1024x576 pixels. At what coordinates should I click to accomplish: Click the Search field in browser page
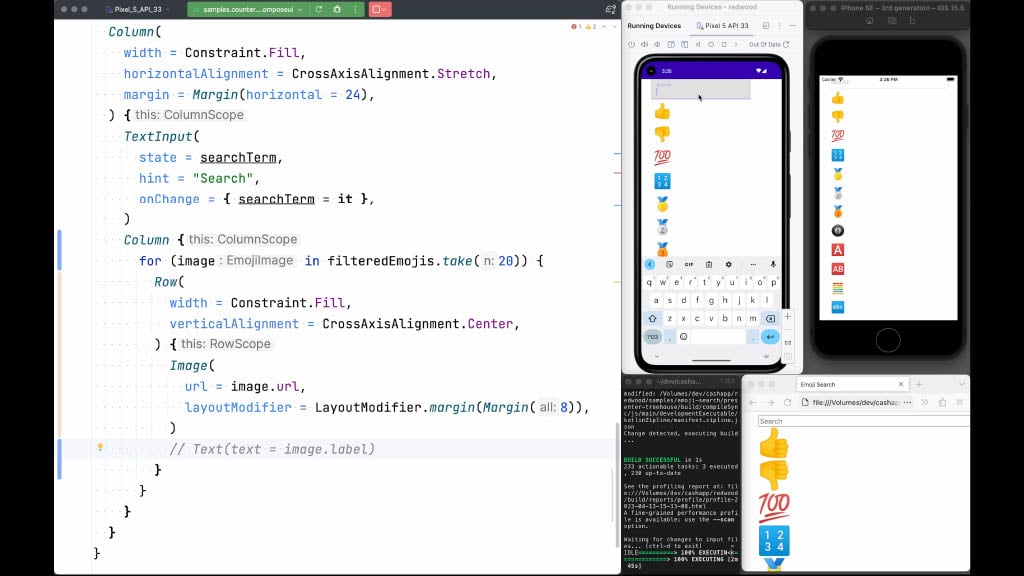tap(863, 421)
